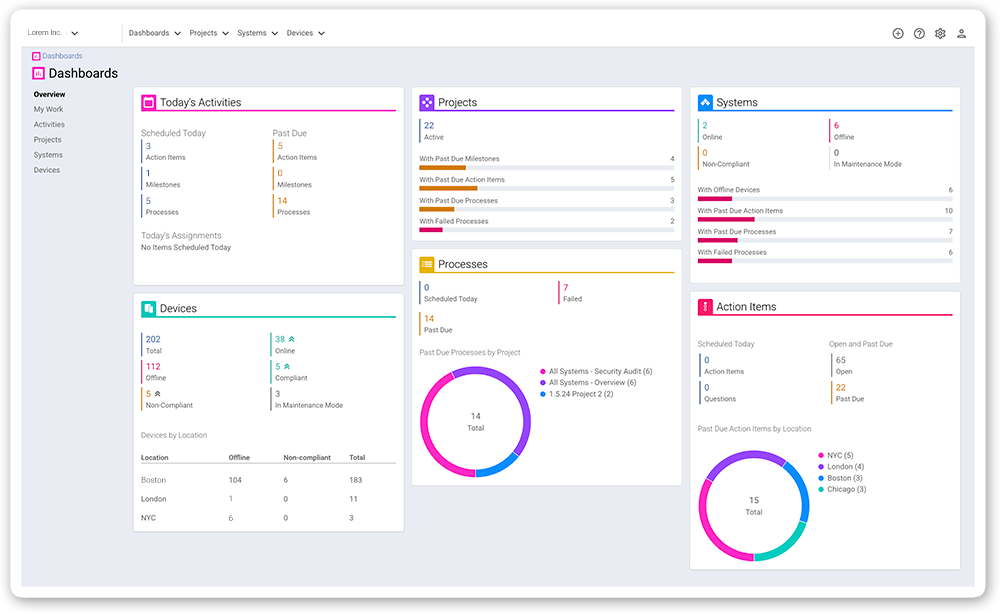Click the user profile icon
Image resolution: width=1000 pixels, height=614 pixels.
tap(961, 33)
